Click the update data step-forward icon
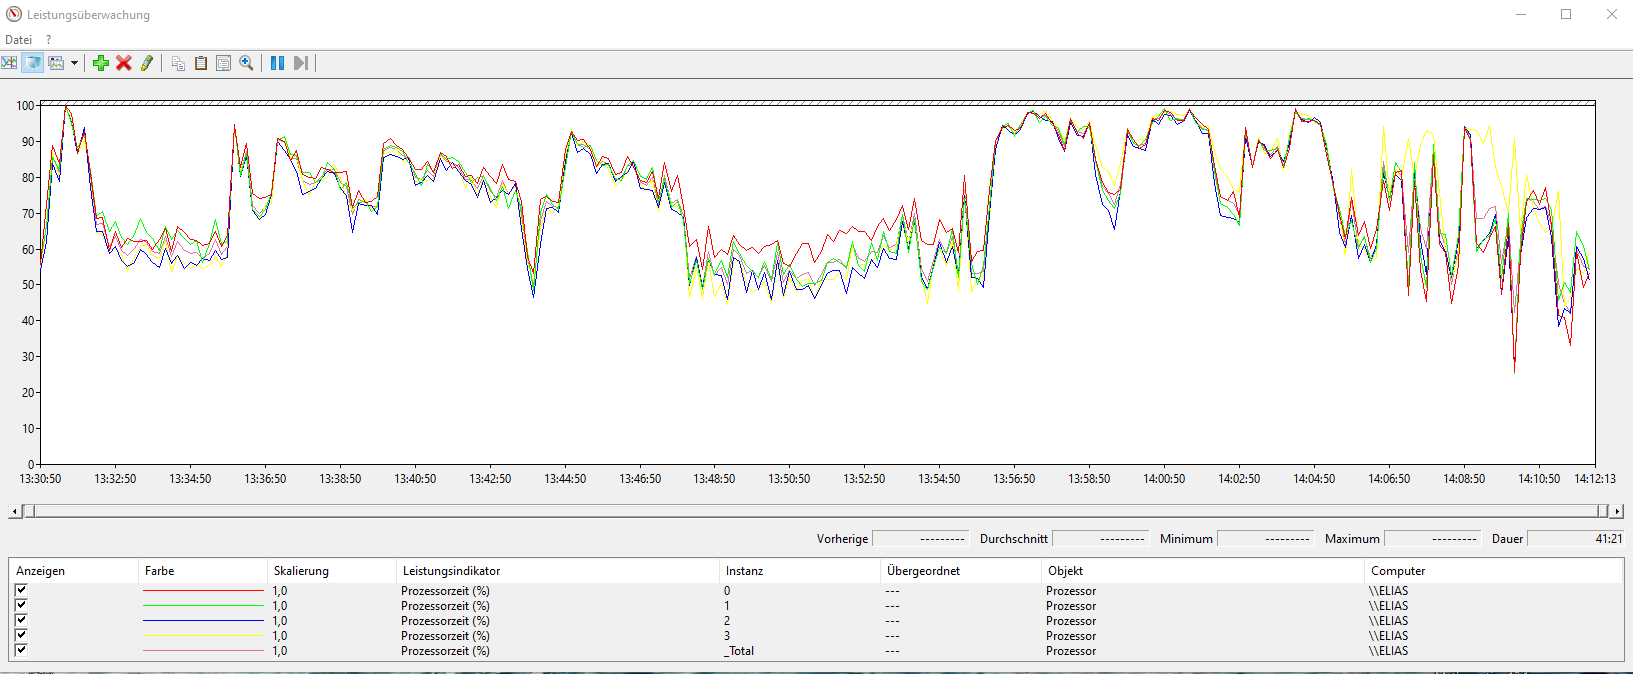Screen dimensions: 1633x674 point(300,63)
